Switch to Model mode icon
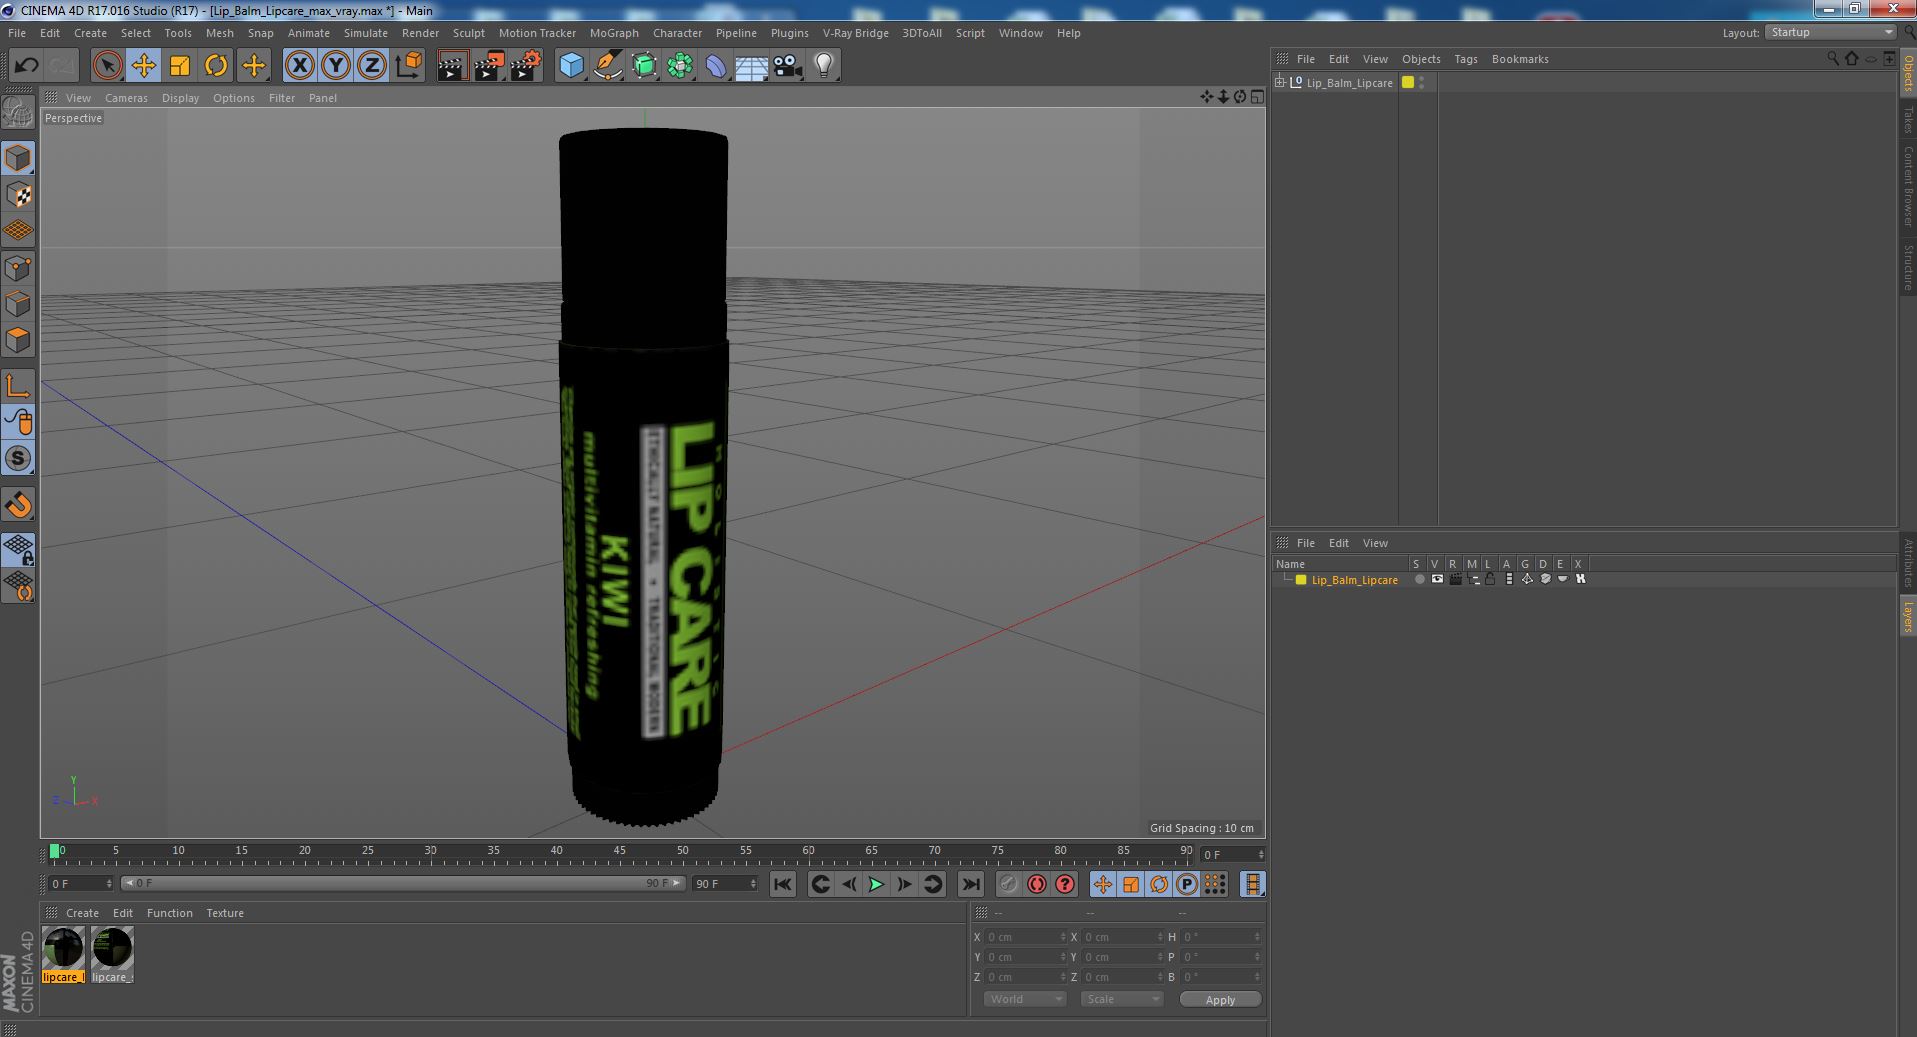1917x1037 pixels. pyautogui.click(x=18, y=158)
